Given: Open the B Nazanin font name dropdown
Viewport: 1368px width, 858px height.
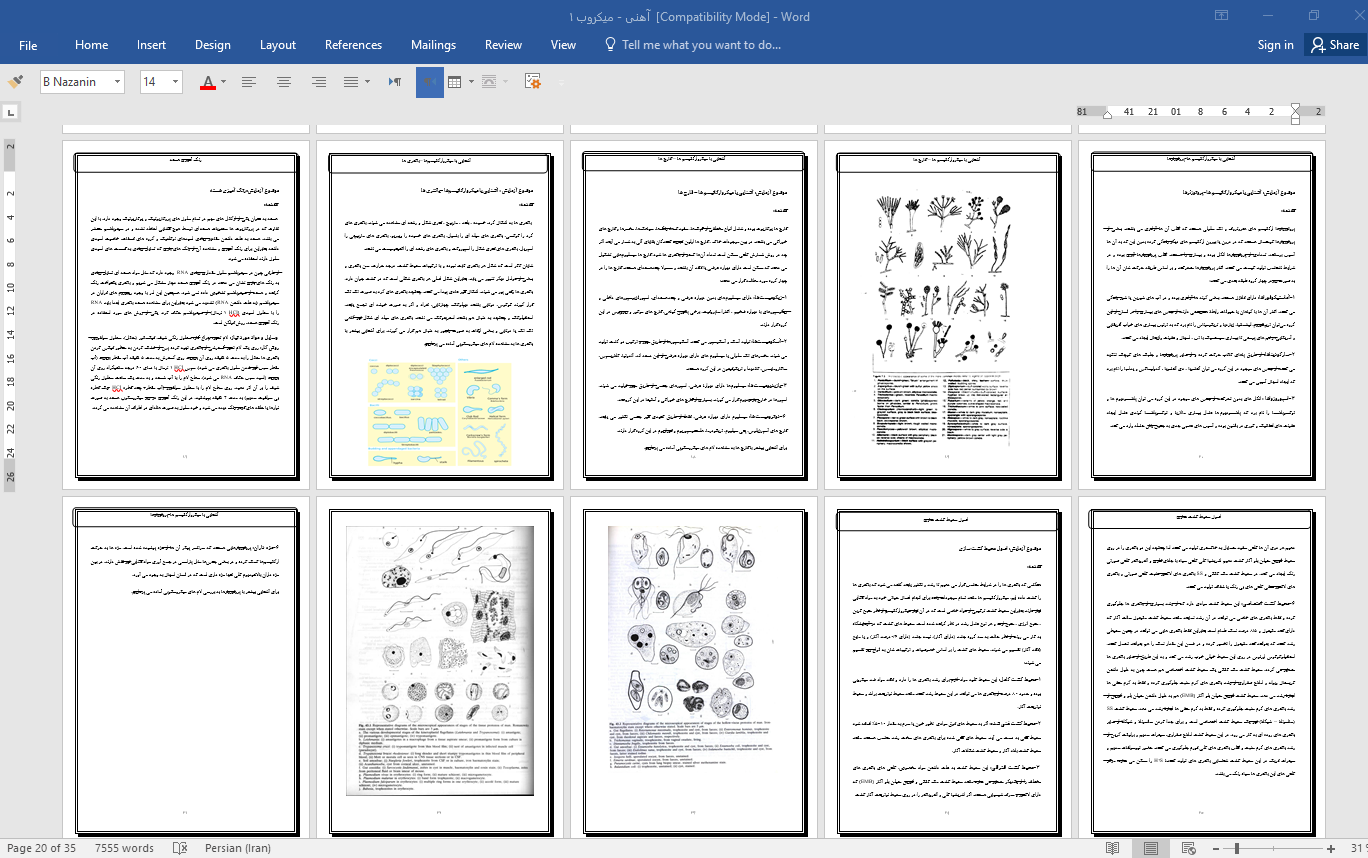Looking at the screenshot, I should tap(118, 82).
